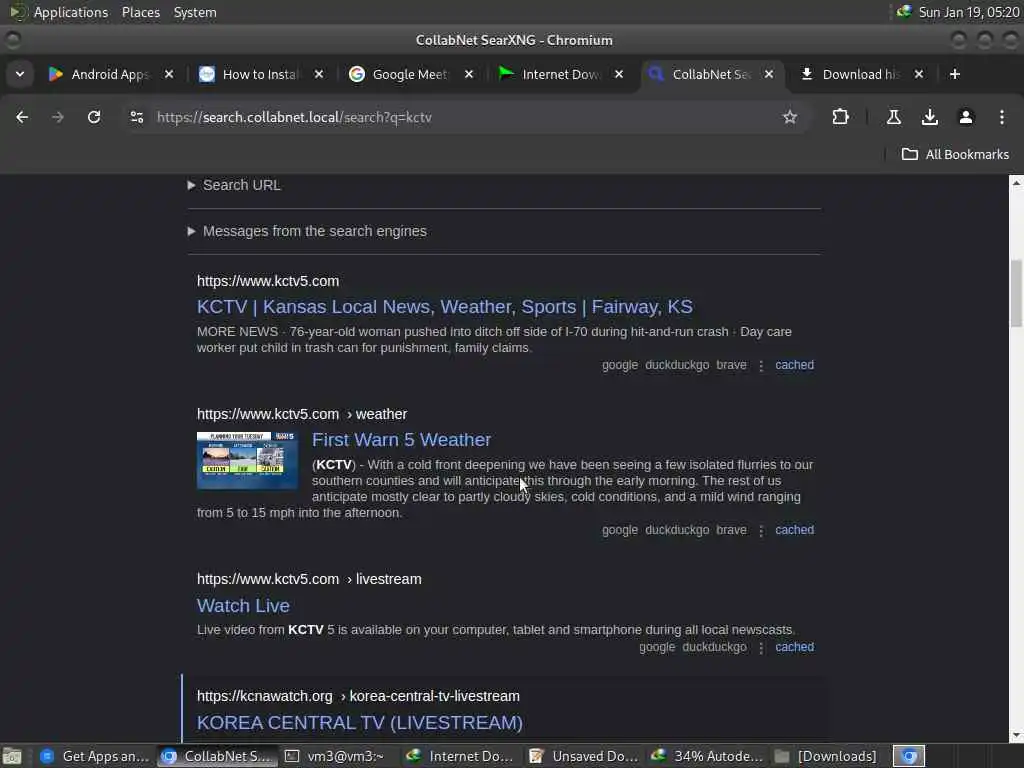1024x768 pixels.
Task: Open the tab search dropdown
Action: coord(20,74)
